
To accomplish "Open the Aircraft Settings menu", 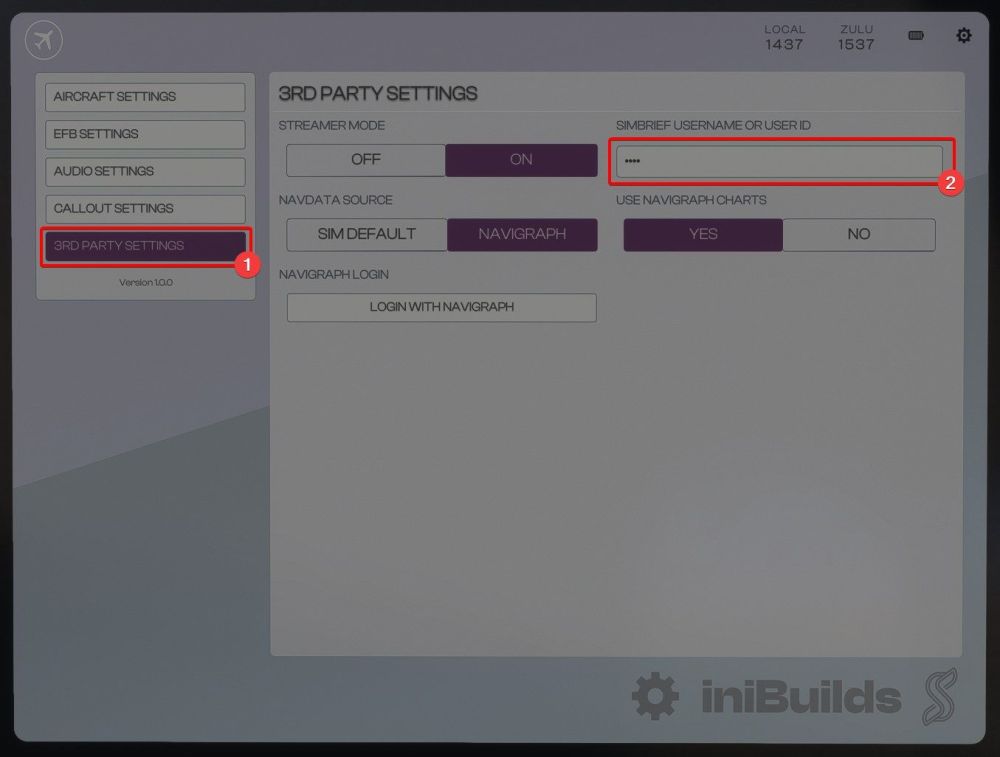I will [x=145, y=97].
